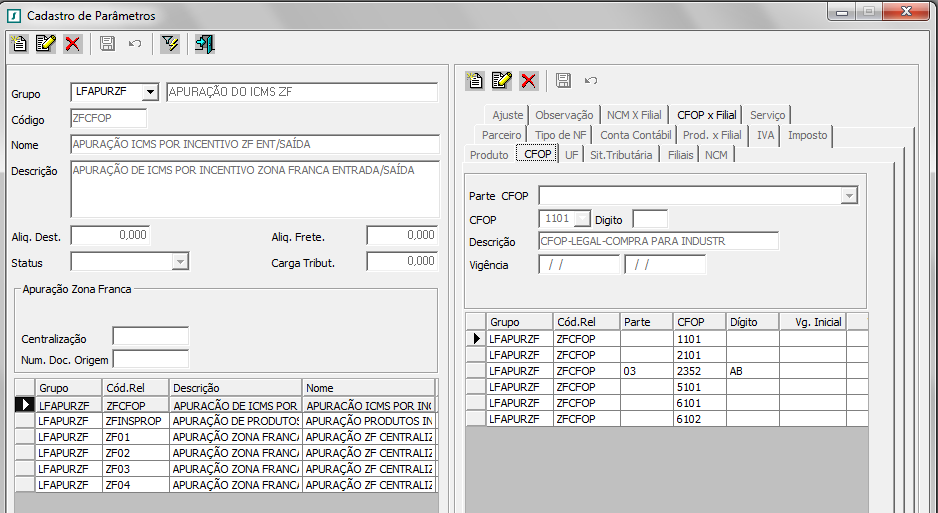Click the New record icon in main toolbar
938x513 pixels.
pyautogui.click(x=19, y=43)
